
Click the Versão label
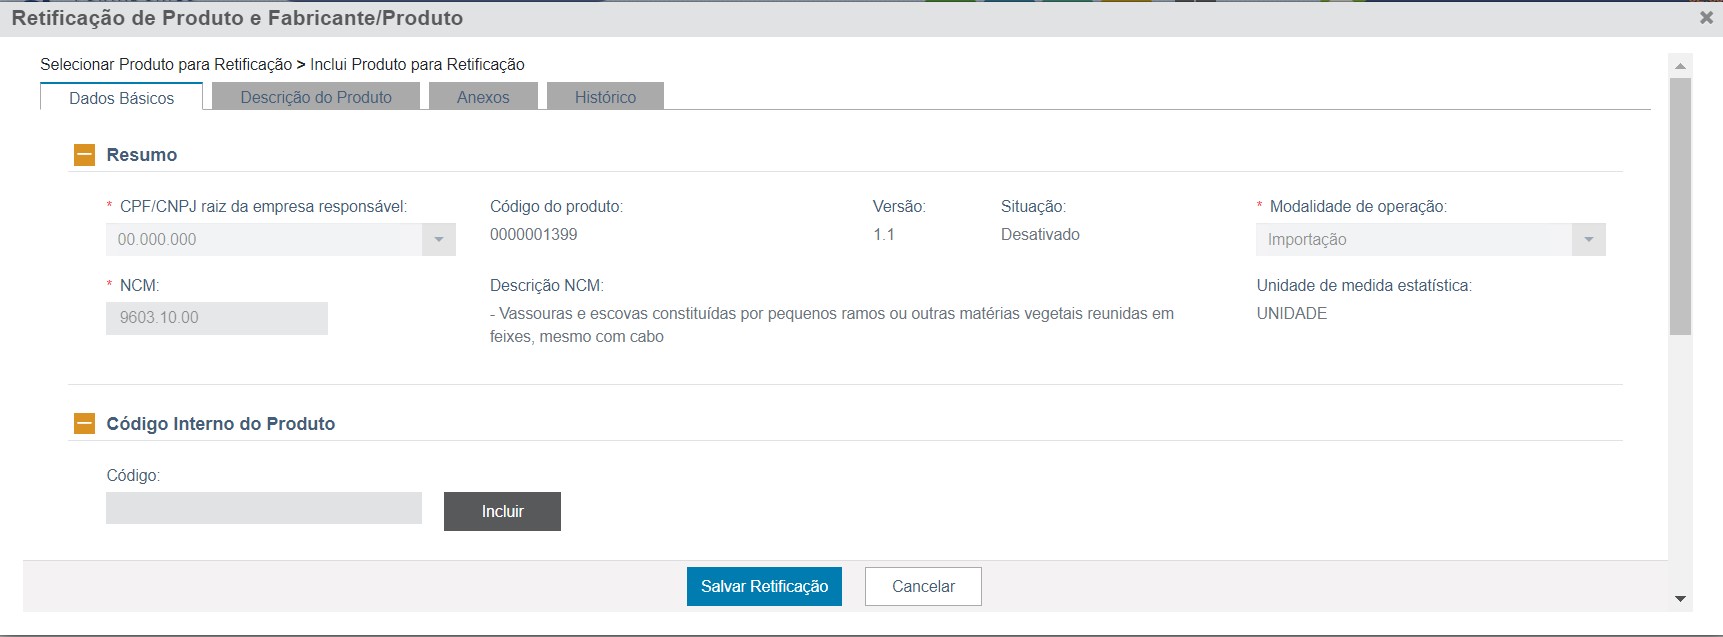[x=899, y=206]
